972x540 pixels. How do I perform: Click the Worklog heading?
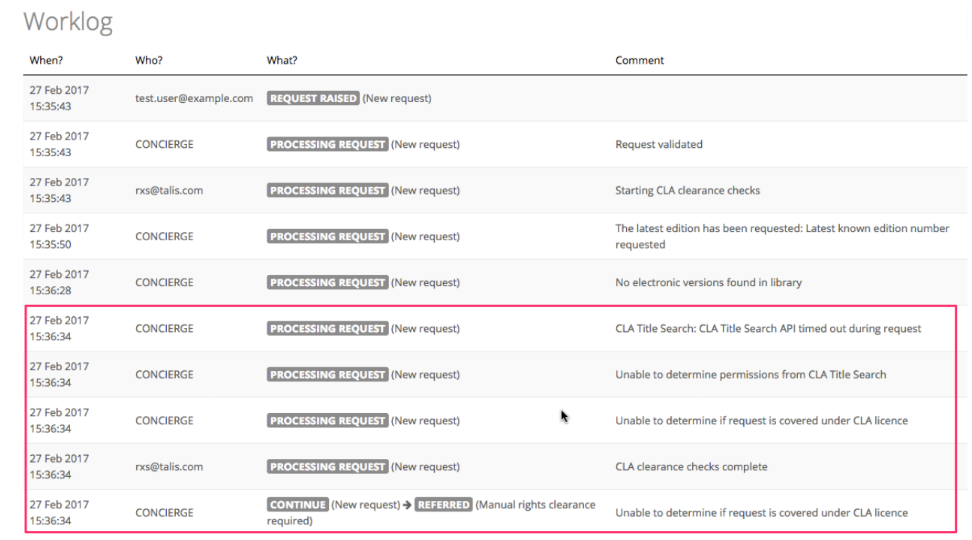(x=68, y=22)
